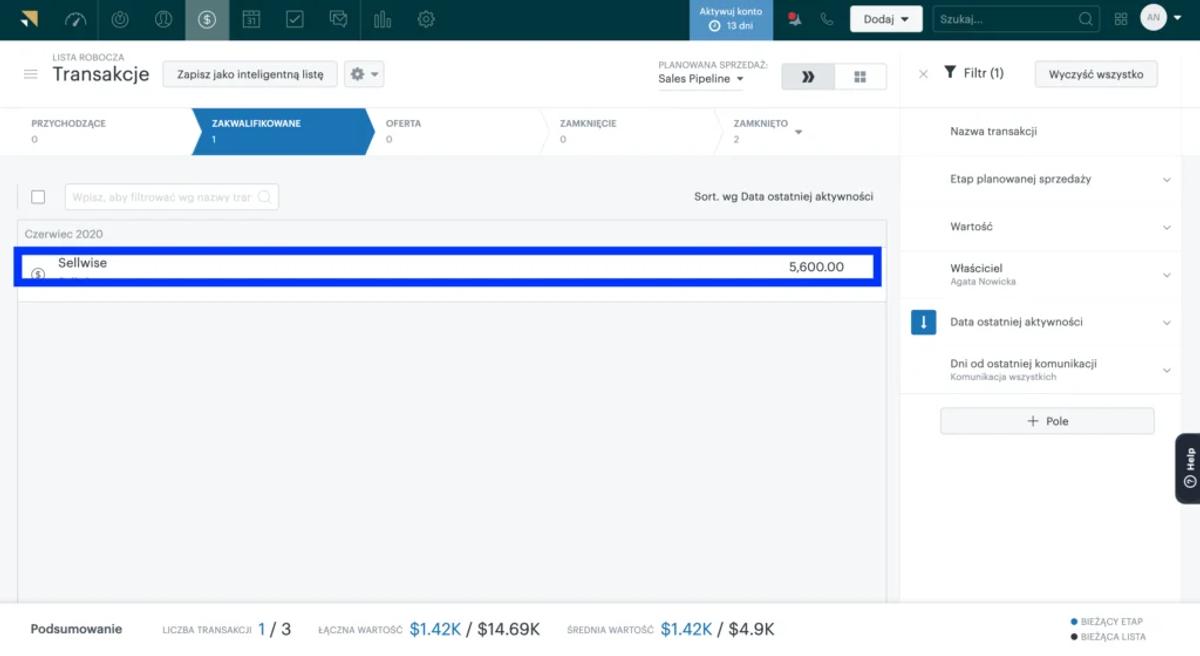Open the Dodaj dropdown

pos(886,19)
